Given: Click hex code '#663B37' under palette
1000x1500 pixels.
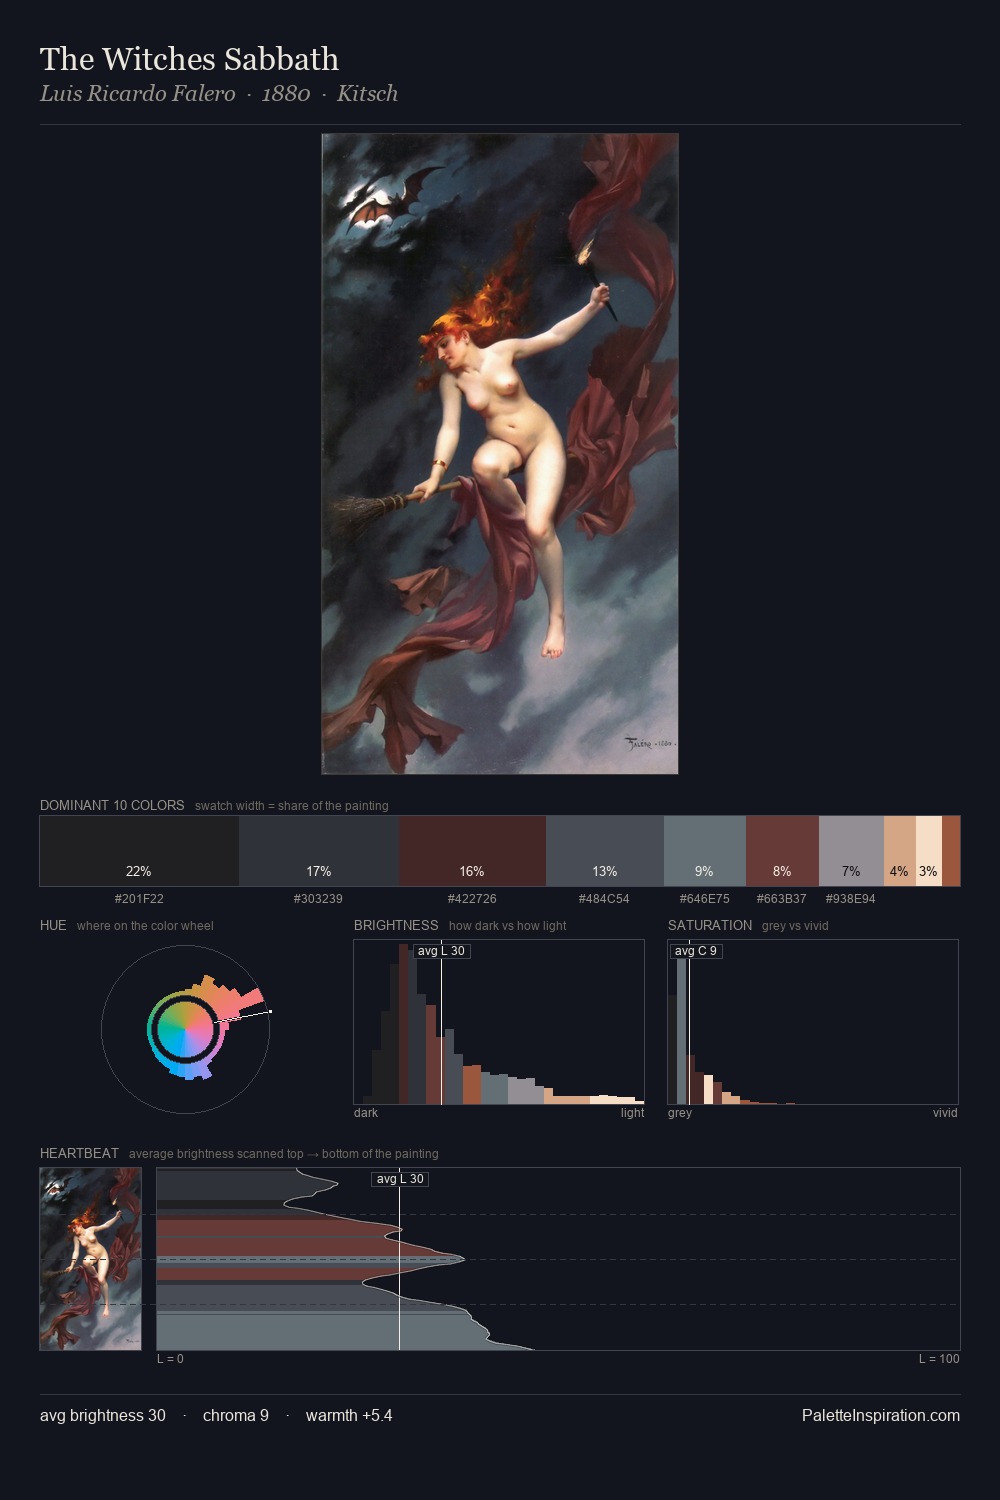Looking at the screenshot, I should 781,899.
